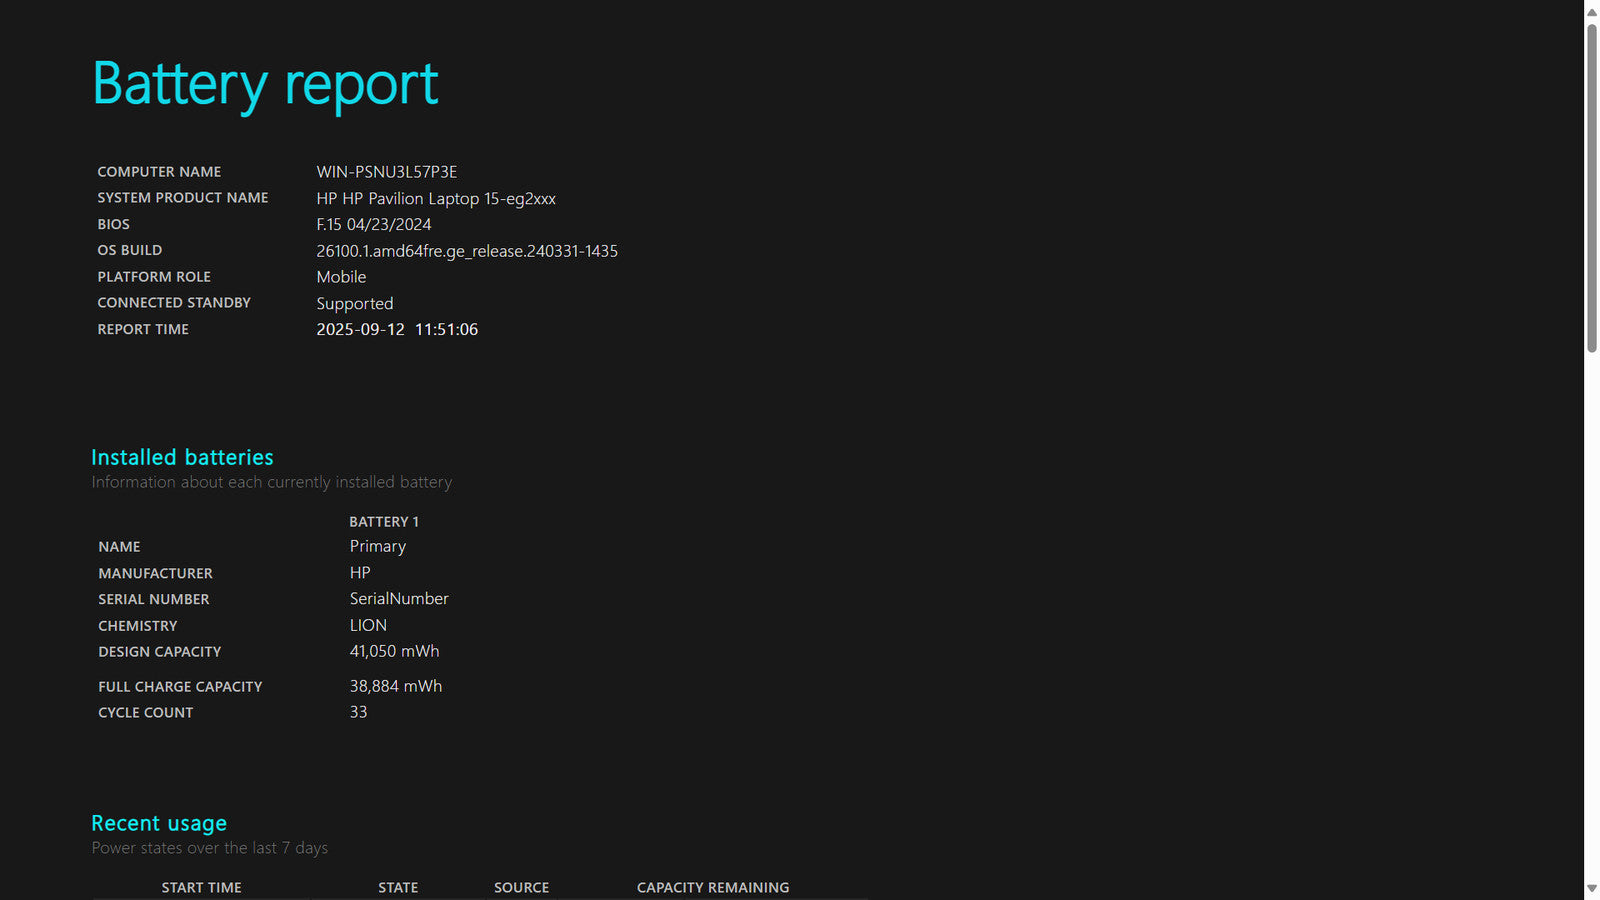Screen dimensions: 1600x900
Task: Click the 'NAME' row label
Action: 119,547
